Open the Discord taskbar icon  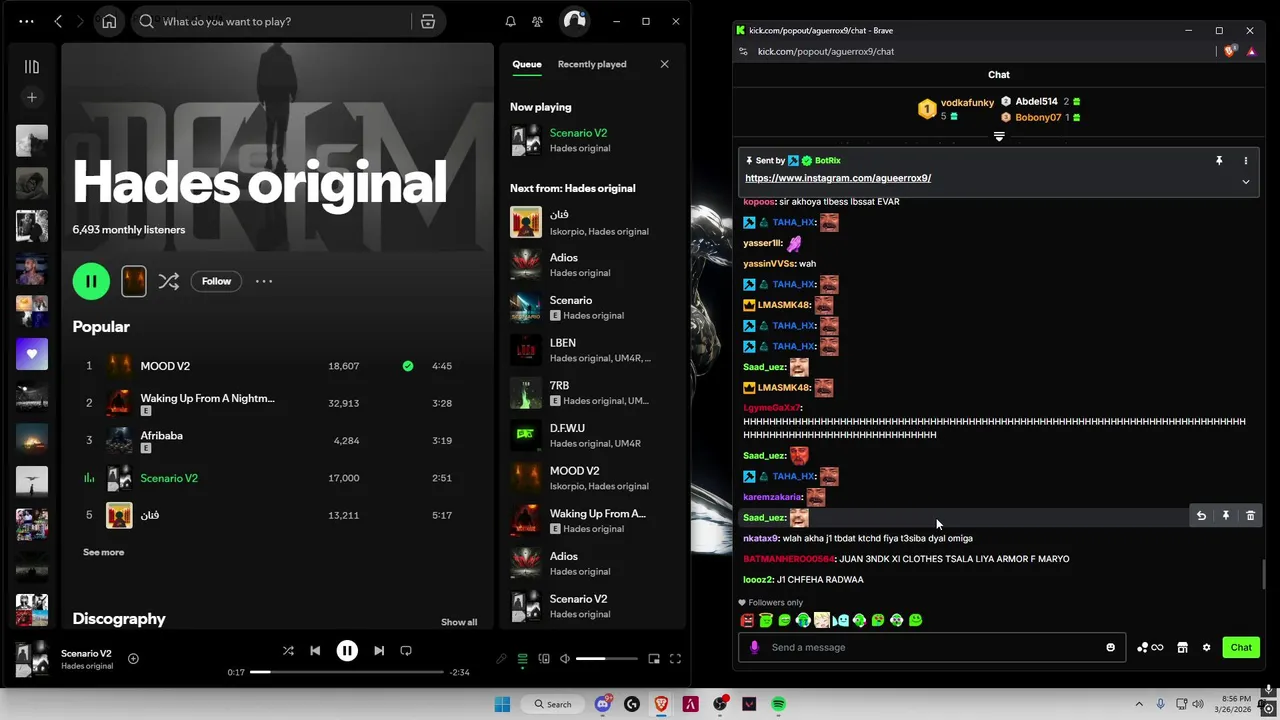(x=603, y=704)
